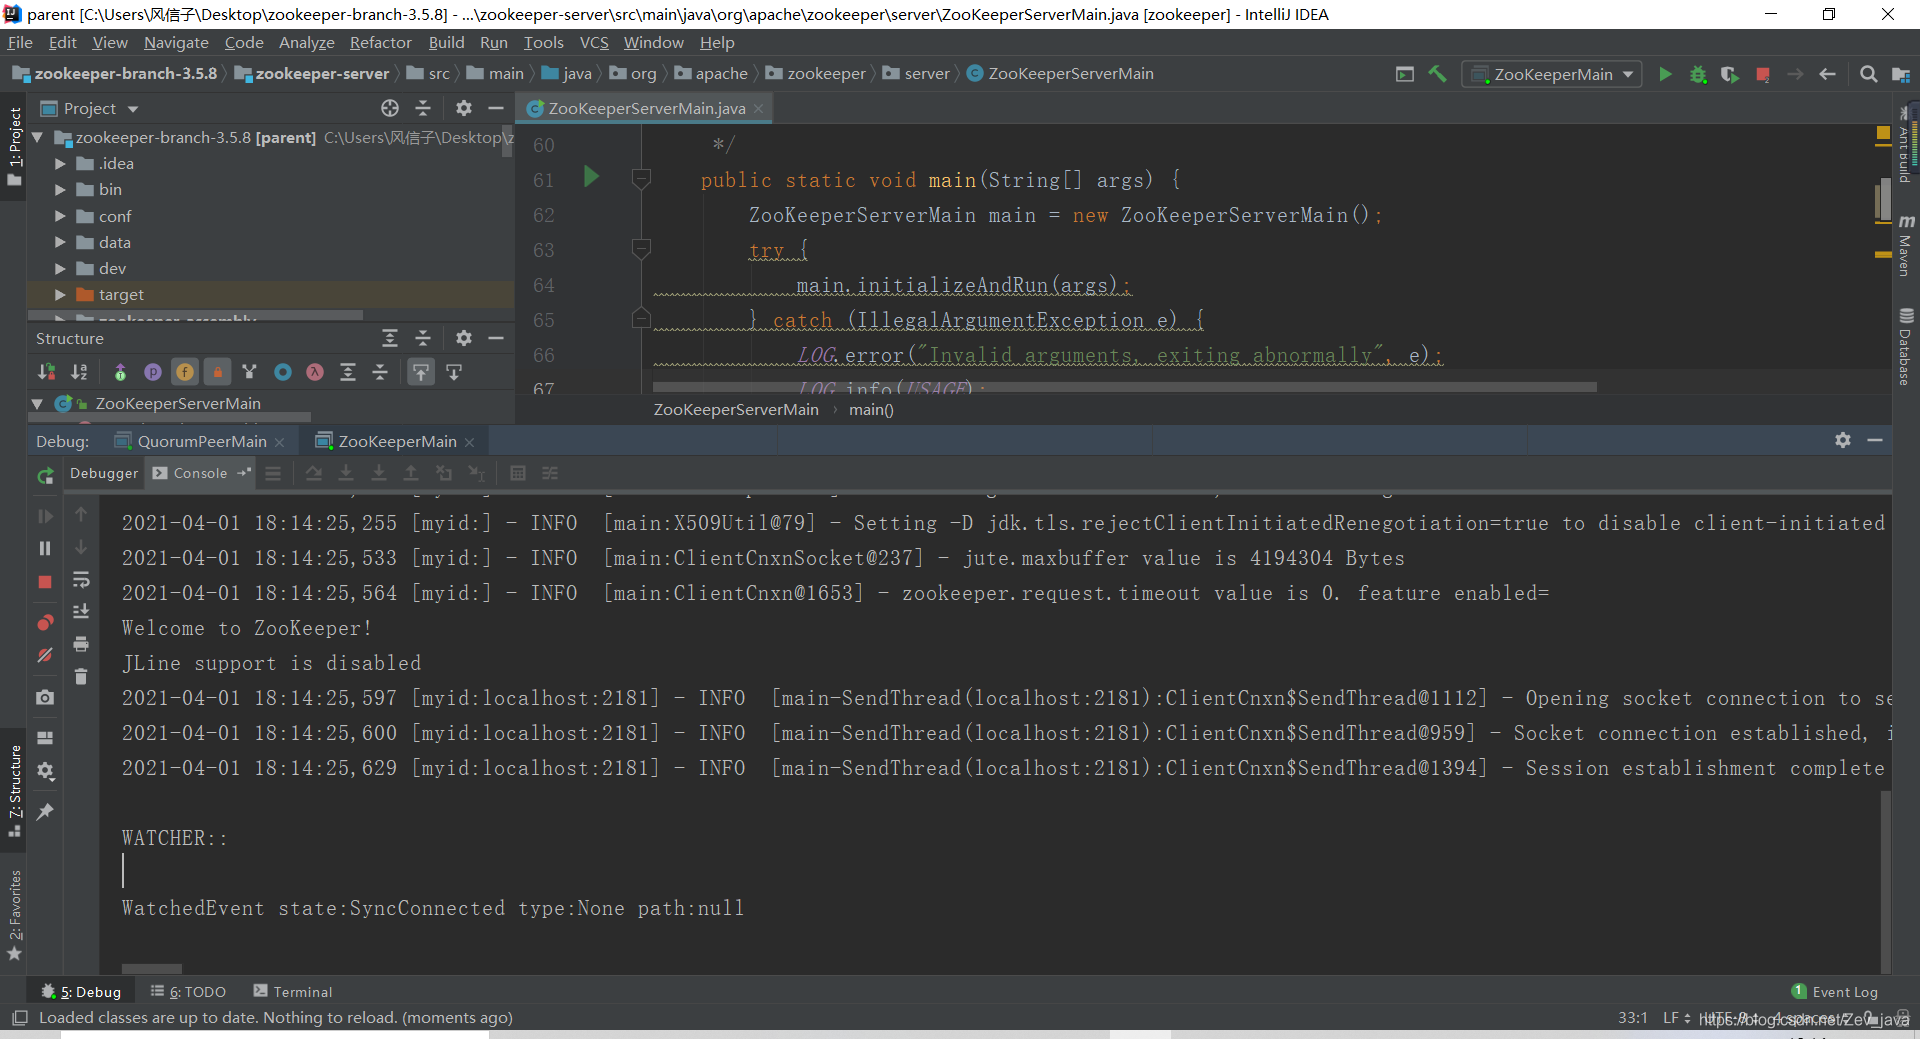
Task: Expand the .idea folder
Action: [x=60, y=163]
